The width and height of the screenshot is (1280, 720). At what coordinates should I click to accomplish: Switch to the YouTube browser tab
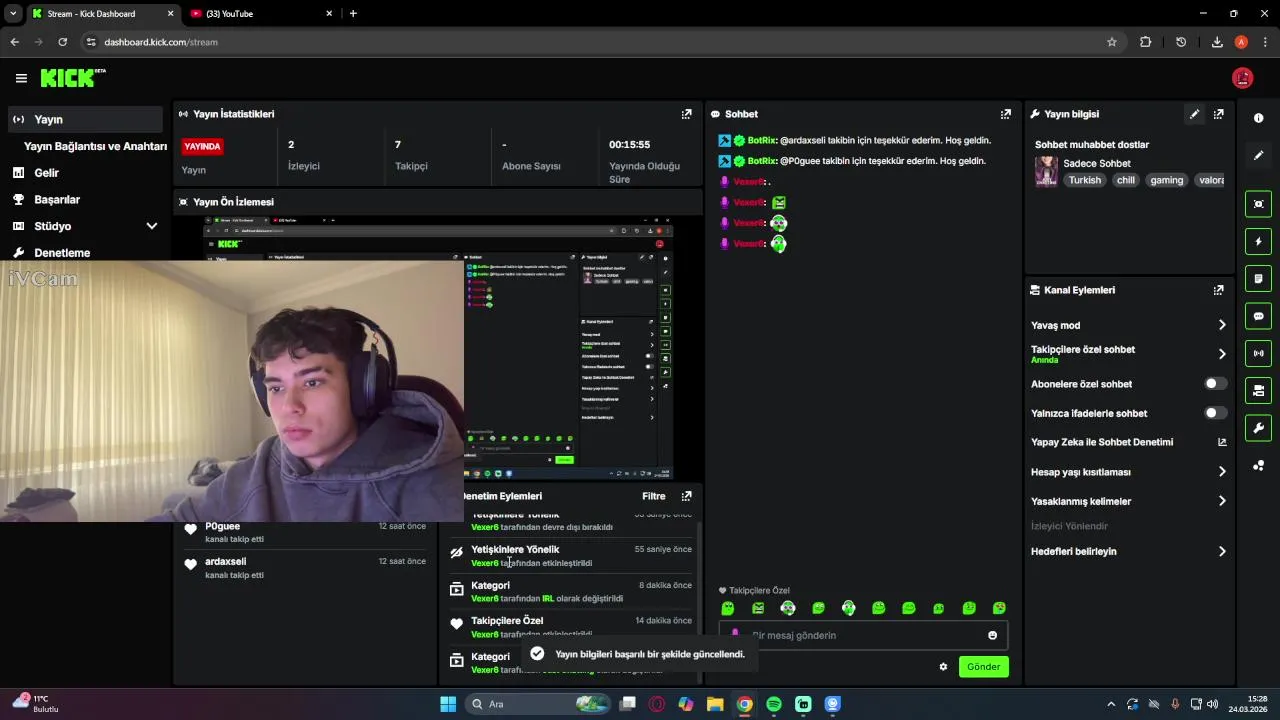[261, 13]
